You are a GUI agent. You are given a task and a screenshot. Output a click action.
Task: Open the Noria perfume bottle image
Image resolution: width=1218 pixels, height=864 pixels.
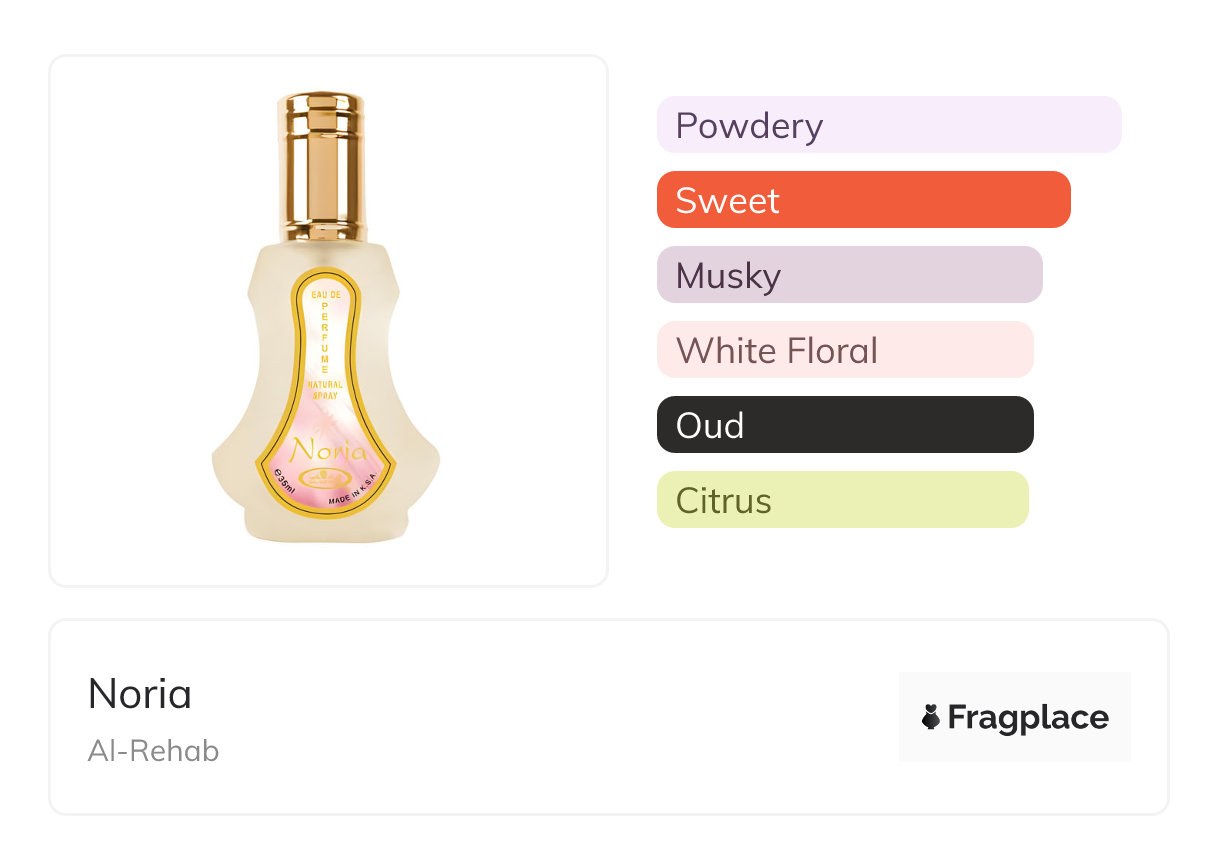pos(326,318)
